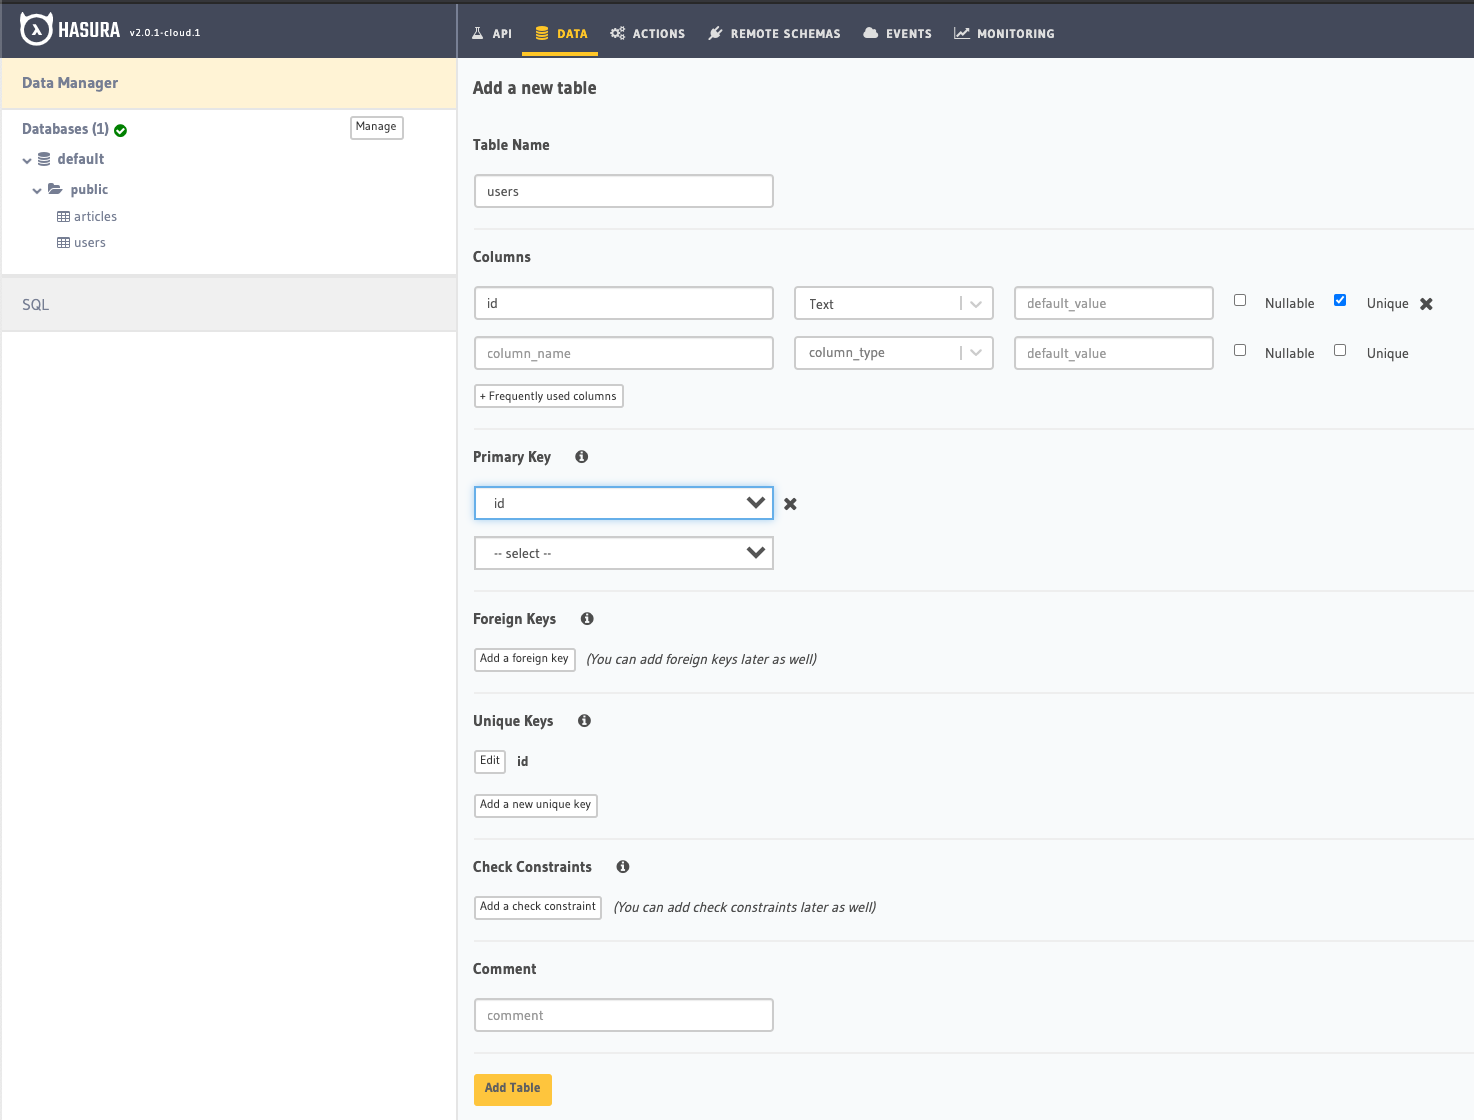The image size is (1474, 1120).
Task: Click Add a check constraint button
Action: 538,907
